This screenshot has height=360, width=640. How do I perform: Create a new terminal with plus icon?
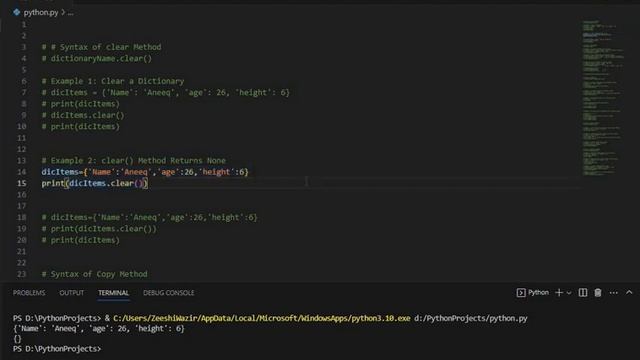[x=559, y=293]
